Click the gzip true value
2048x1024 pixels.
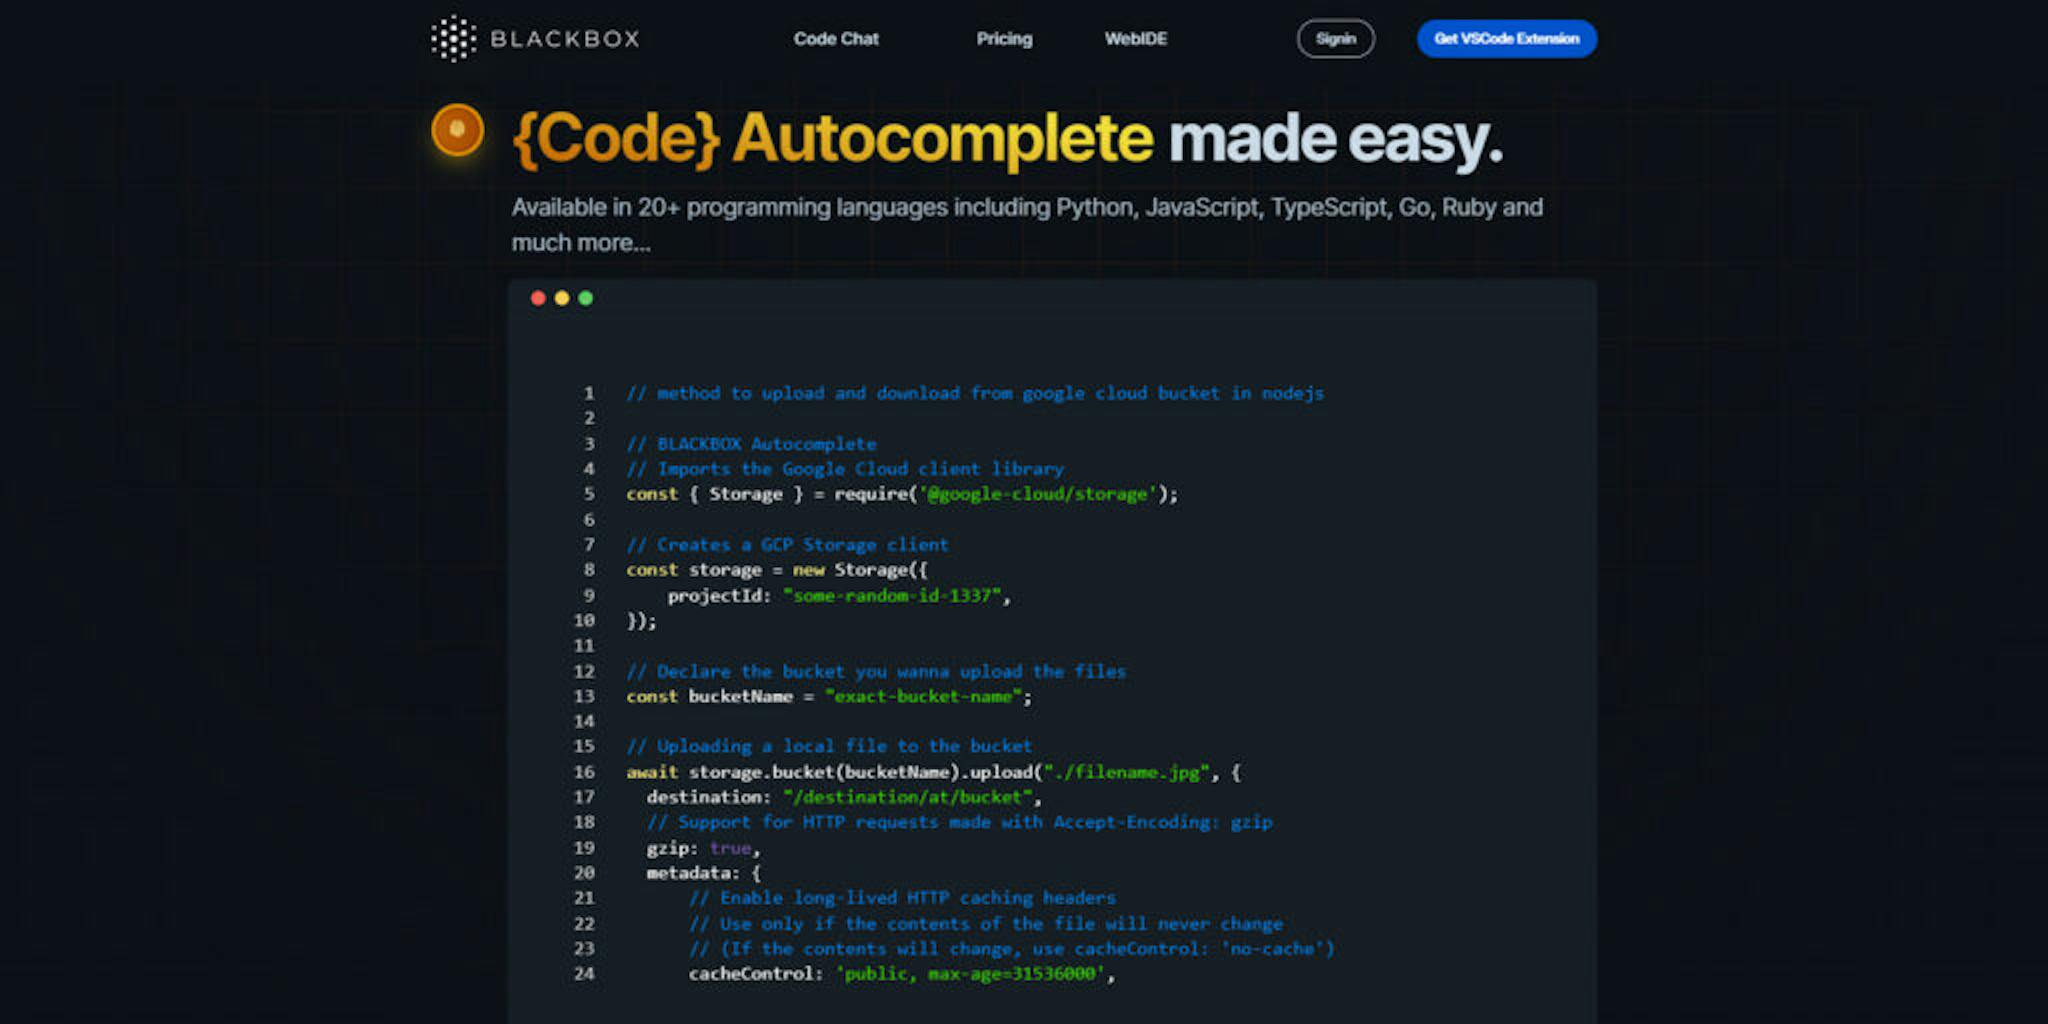(730, 848)
